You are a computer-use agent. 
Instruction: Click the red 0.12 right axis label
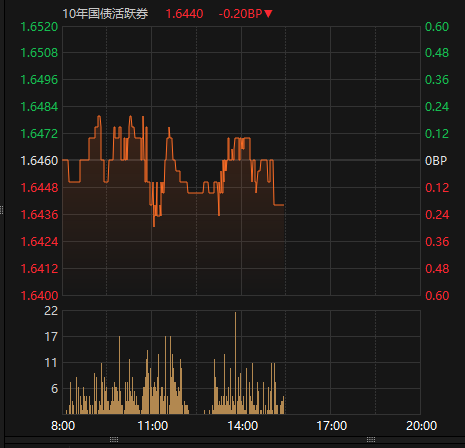437,188
